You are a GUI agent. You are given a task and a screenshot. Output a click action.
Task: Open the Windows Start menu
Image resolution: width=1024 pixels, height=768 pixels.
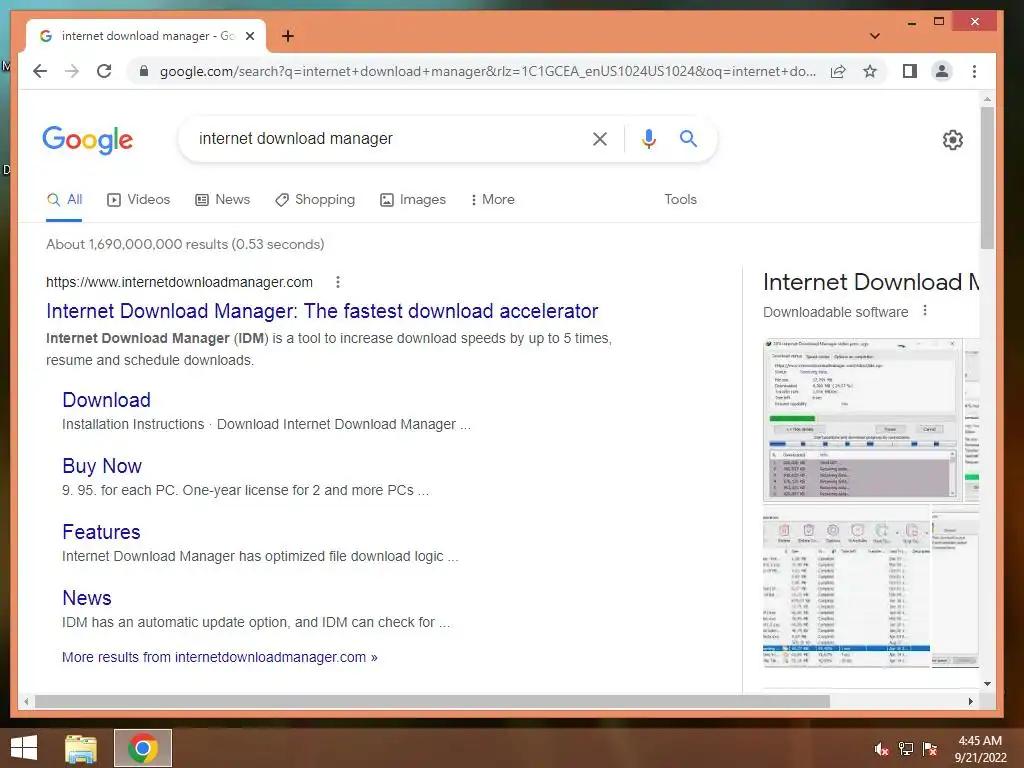click(24, 748)
